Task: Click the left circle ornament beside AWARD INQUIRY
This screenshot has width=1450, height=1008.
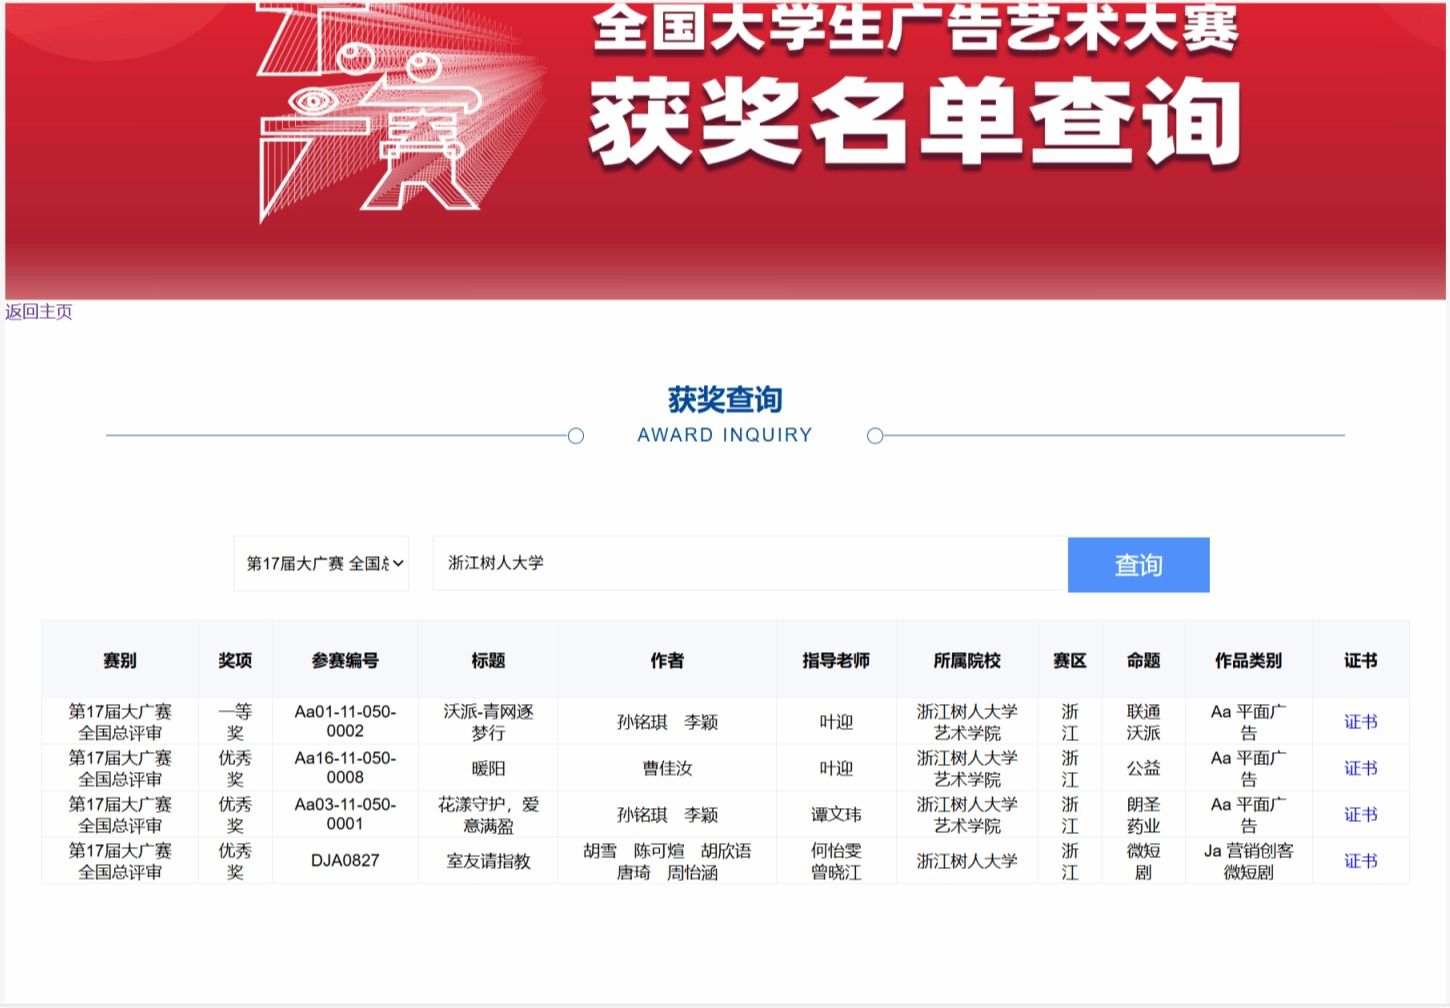Action: click(x=576, y=436)
